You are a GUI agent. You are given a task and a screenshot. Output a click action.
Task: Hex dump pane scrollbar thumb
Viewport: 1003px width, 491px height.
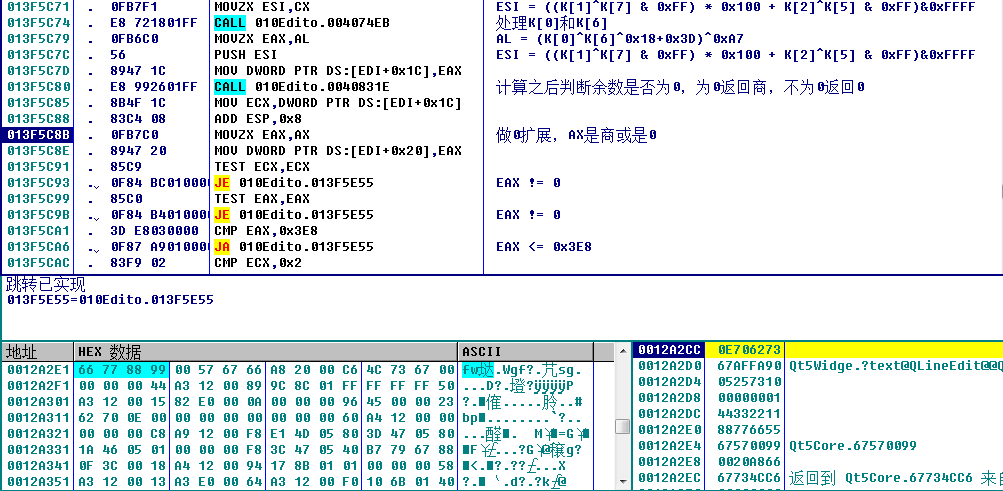click(x=620, y=426)
